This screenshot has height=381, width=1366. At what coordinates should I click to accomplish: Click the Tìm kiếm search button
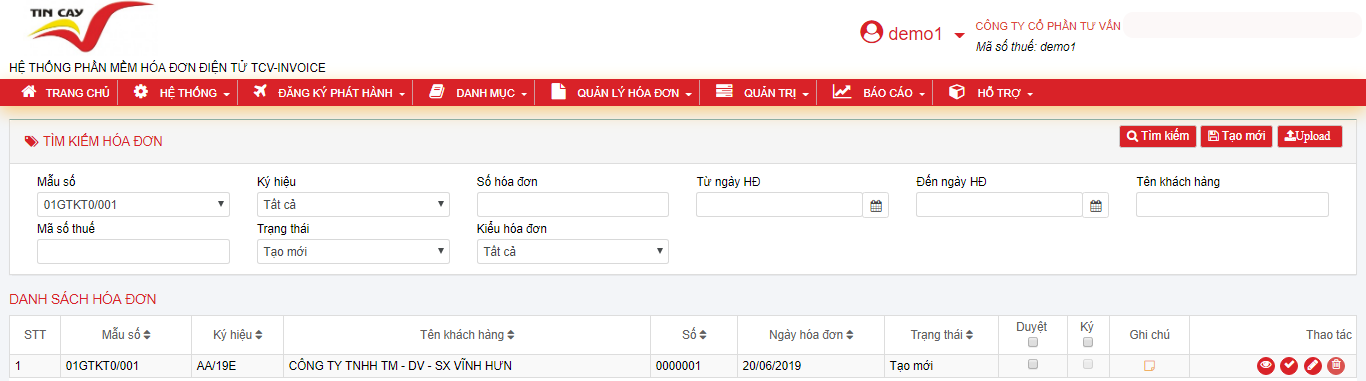[x=1157, y=136]
